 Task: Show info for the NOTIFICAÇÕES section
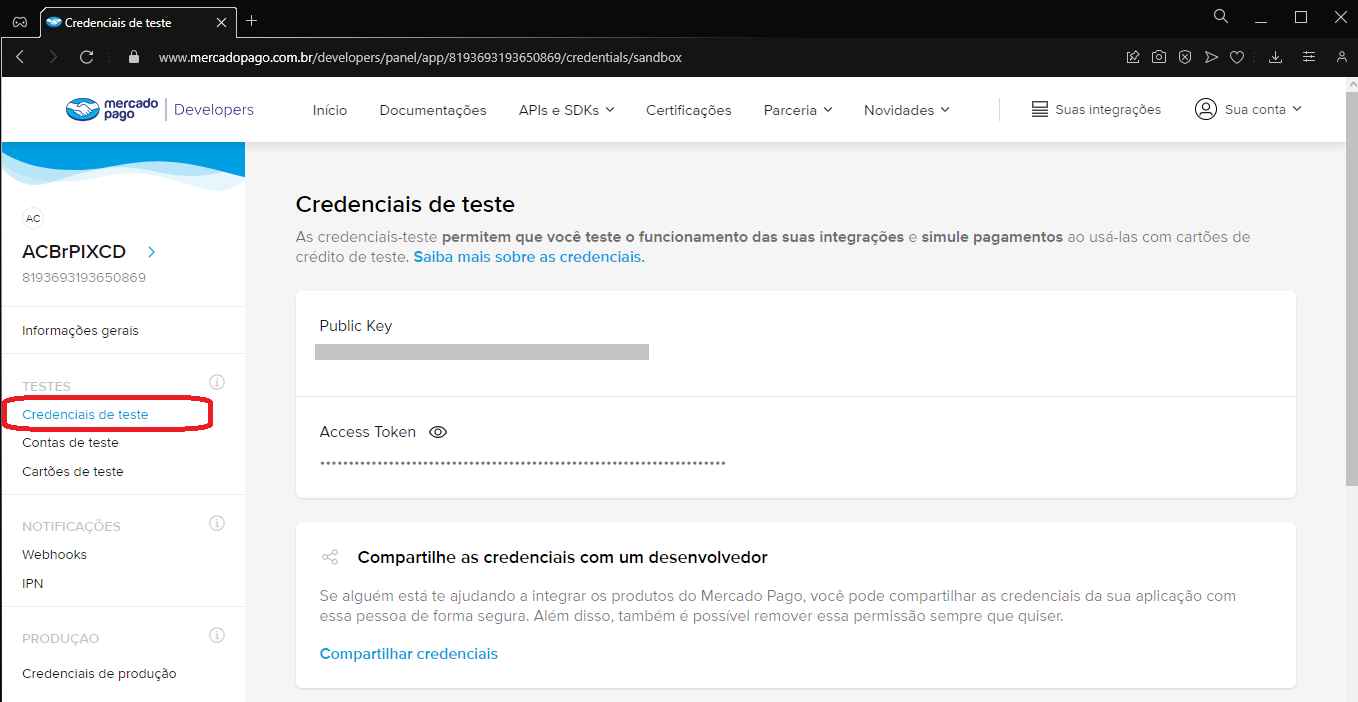pos(217,523)
